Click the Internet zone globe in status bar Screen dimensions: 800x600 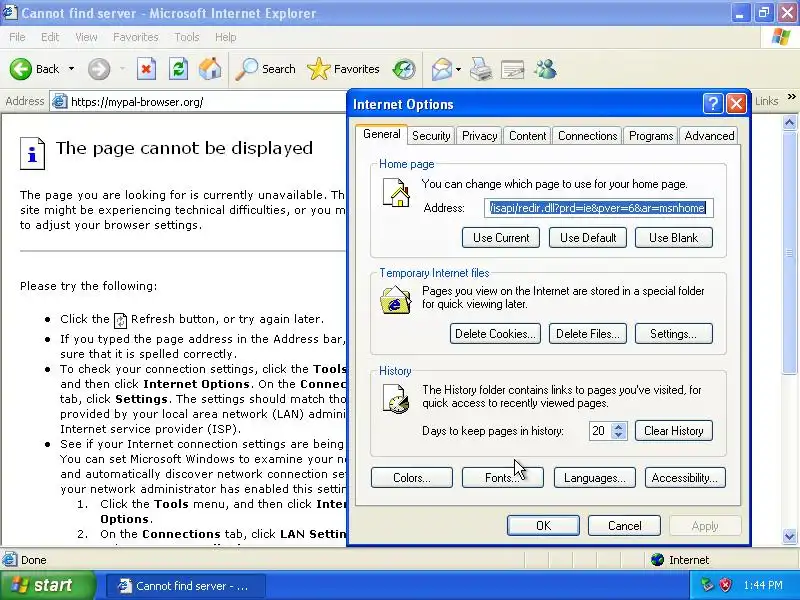[657, 560]
